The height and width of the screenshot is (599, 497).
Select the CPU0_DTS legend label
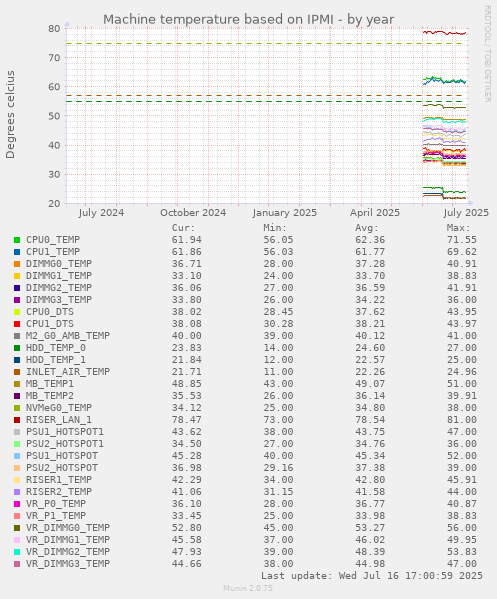50,312
